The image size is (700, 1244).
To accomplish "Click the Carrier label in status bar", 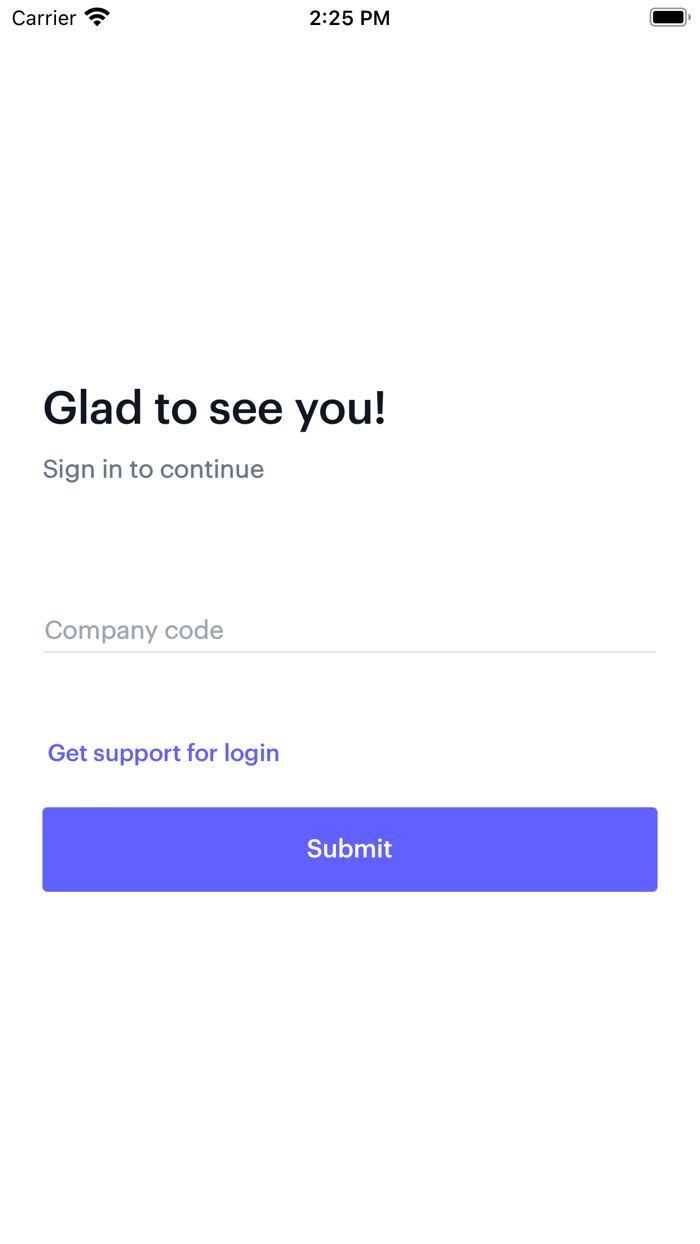I will 44,18.
